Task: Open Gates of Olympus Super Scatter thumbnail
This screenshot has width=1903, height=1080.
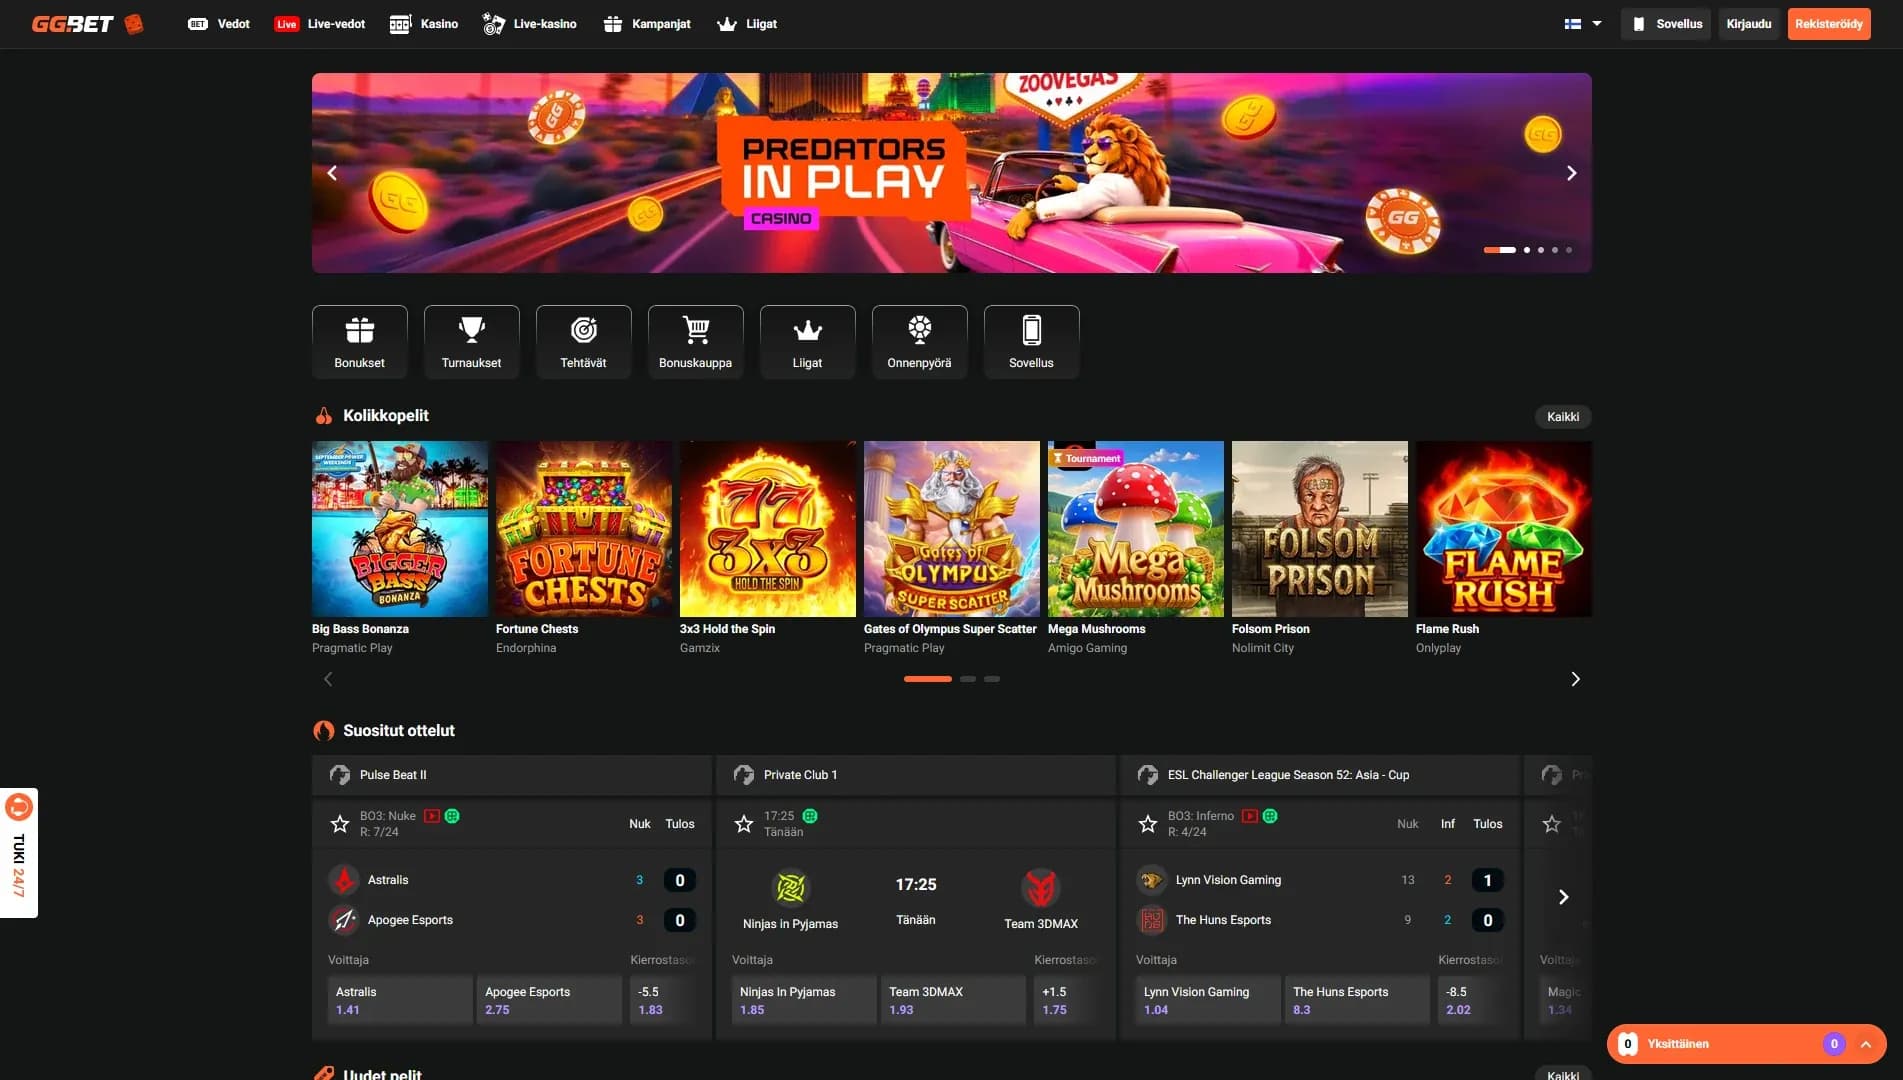Action: pos(952,529)
